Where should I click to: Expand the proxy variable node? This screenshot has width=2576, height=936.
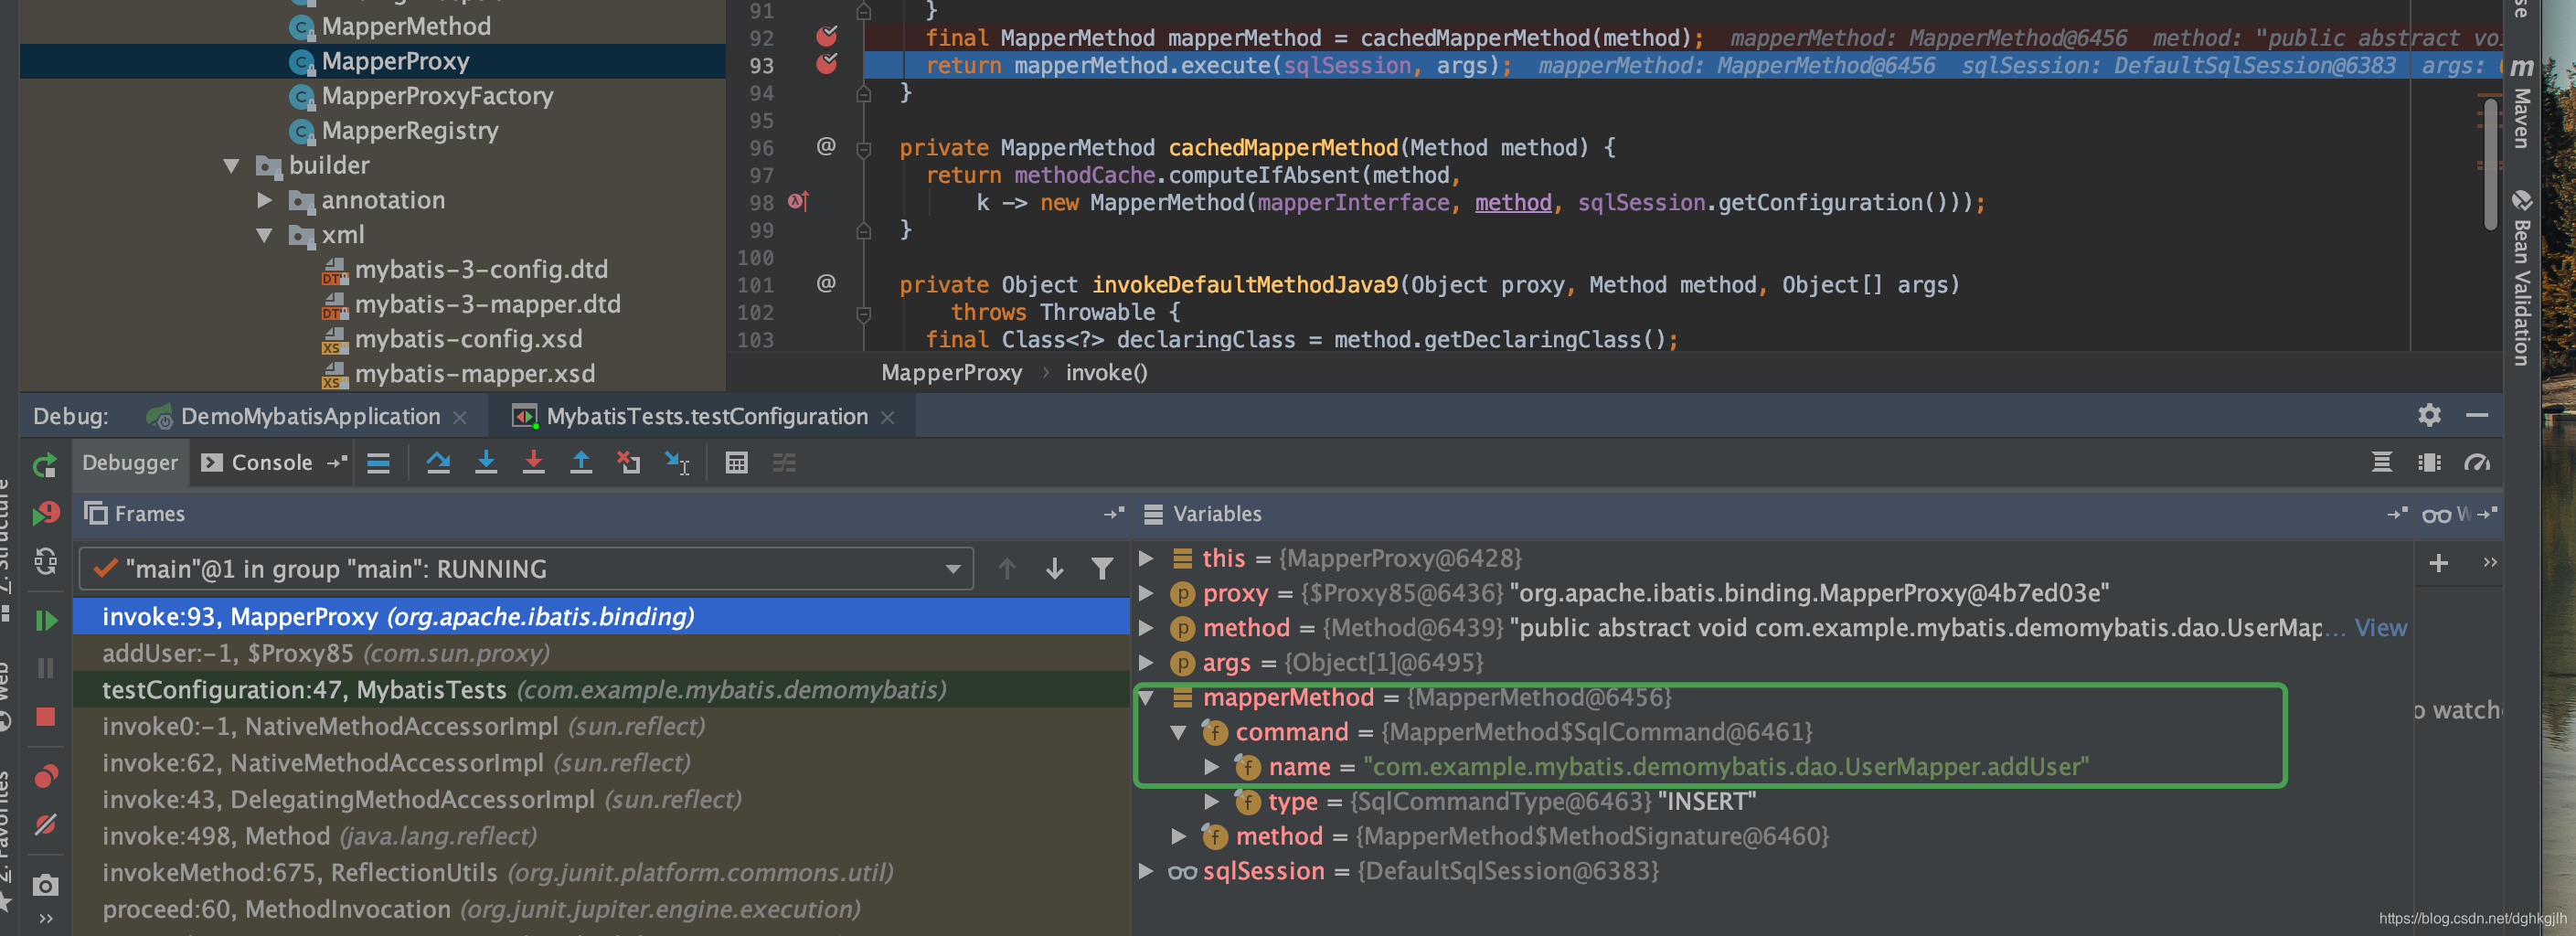1147,594
